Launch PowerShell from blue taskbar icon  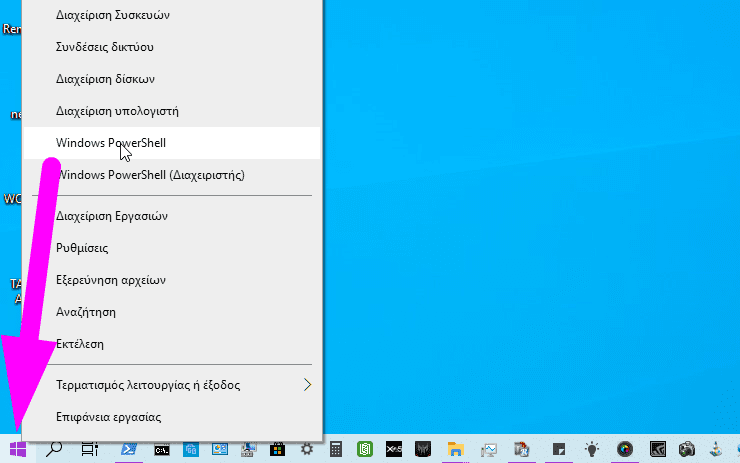(128, 449)
